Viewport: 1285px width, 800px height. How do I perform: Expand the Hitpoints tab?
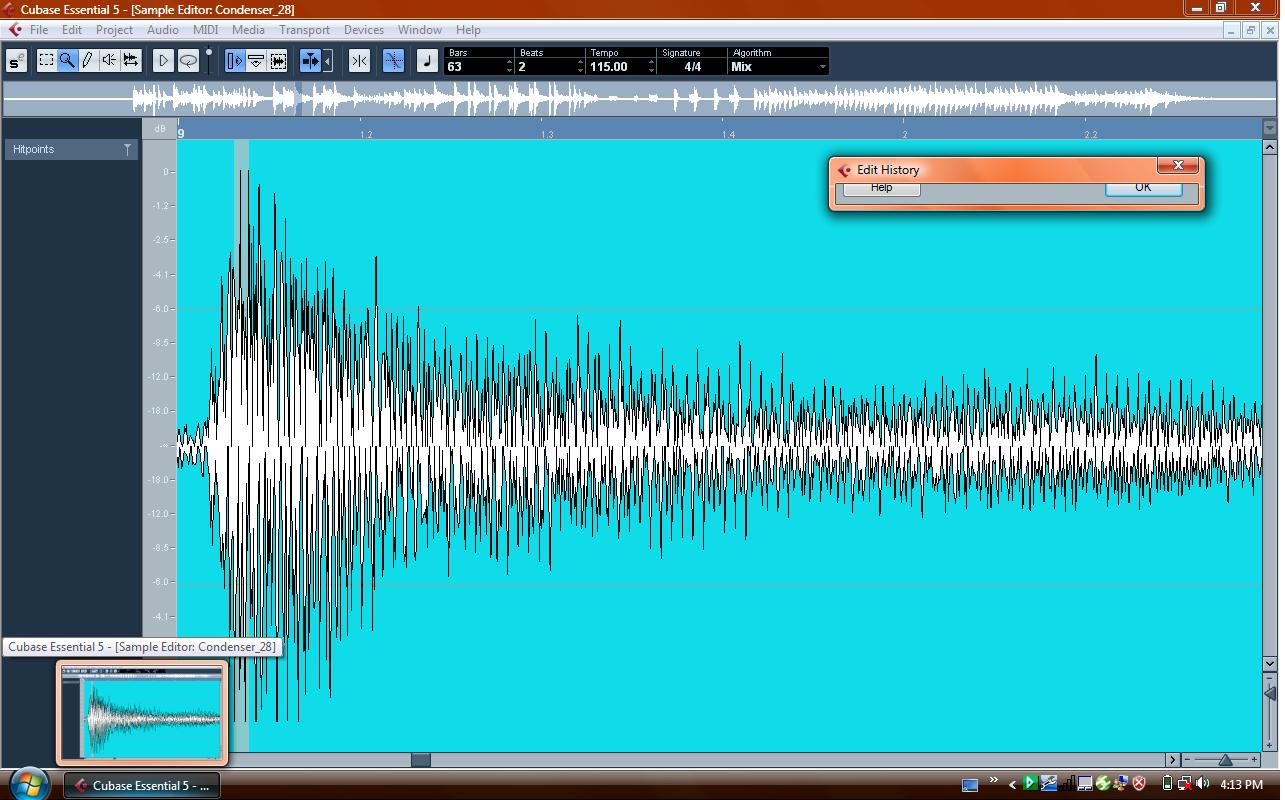(x=71, y=149)
